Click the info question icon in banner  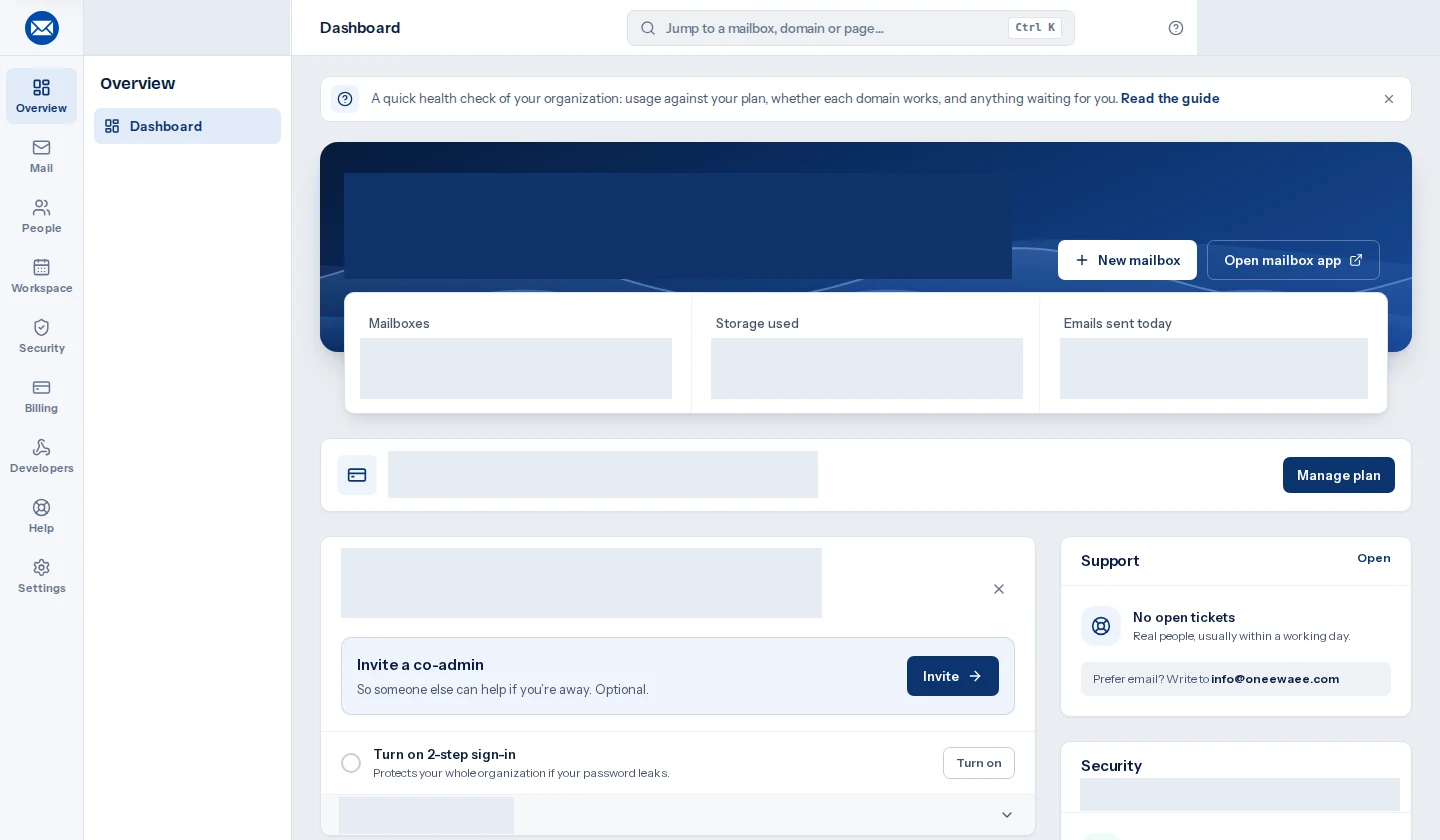345,99
